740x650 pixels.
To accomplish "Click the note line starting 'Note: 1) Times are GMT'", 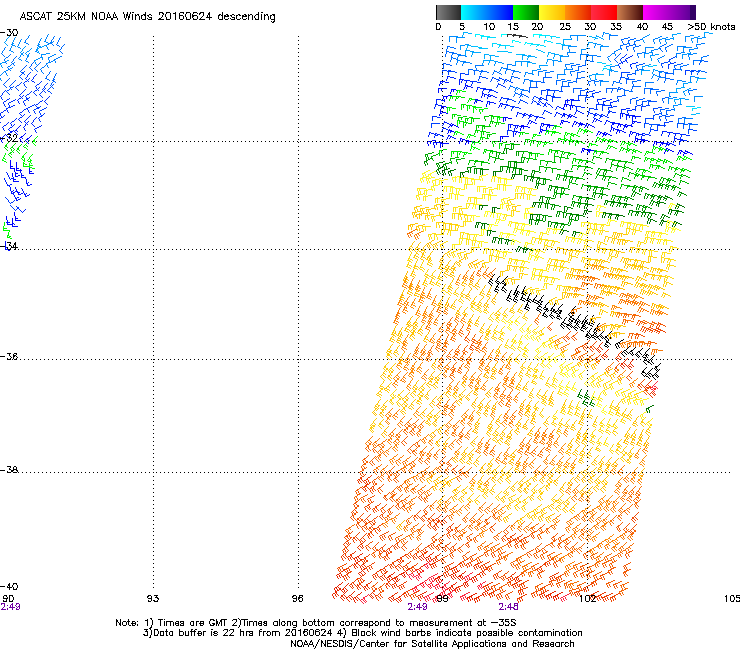I will click(316, 623).
